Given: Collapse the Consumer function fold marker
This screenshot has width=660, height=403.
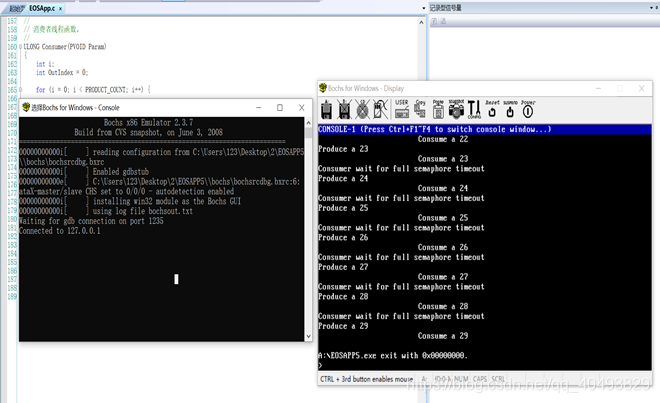Looking at the screenshot, I should coord(20,47).
